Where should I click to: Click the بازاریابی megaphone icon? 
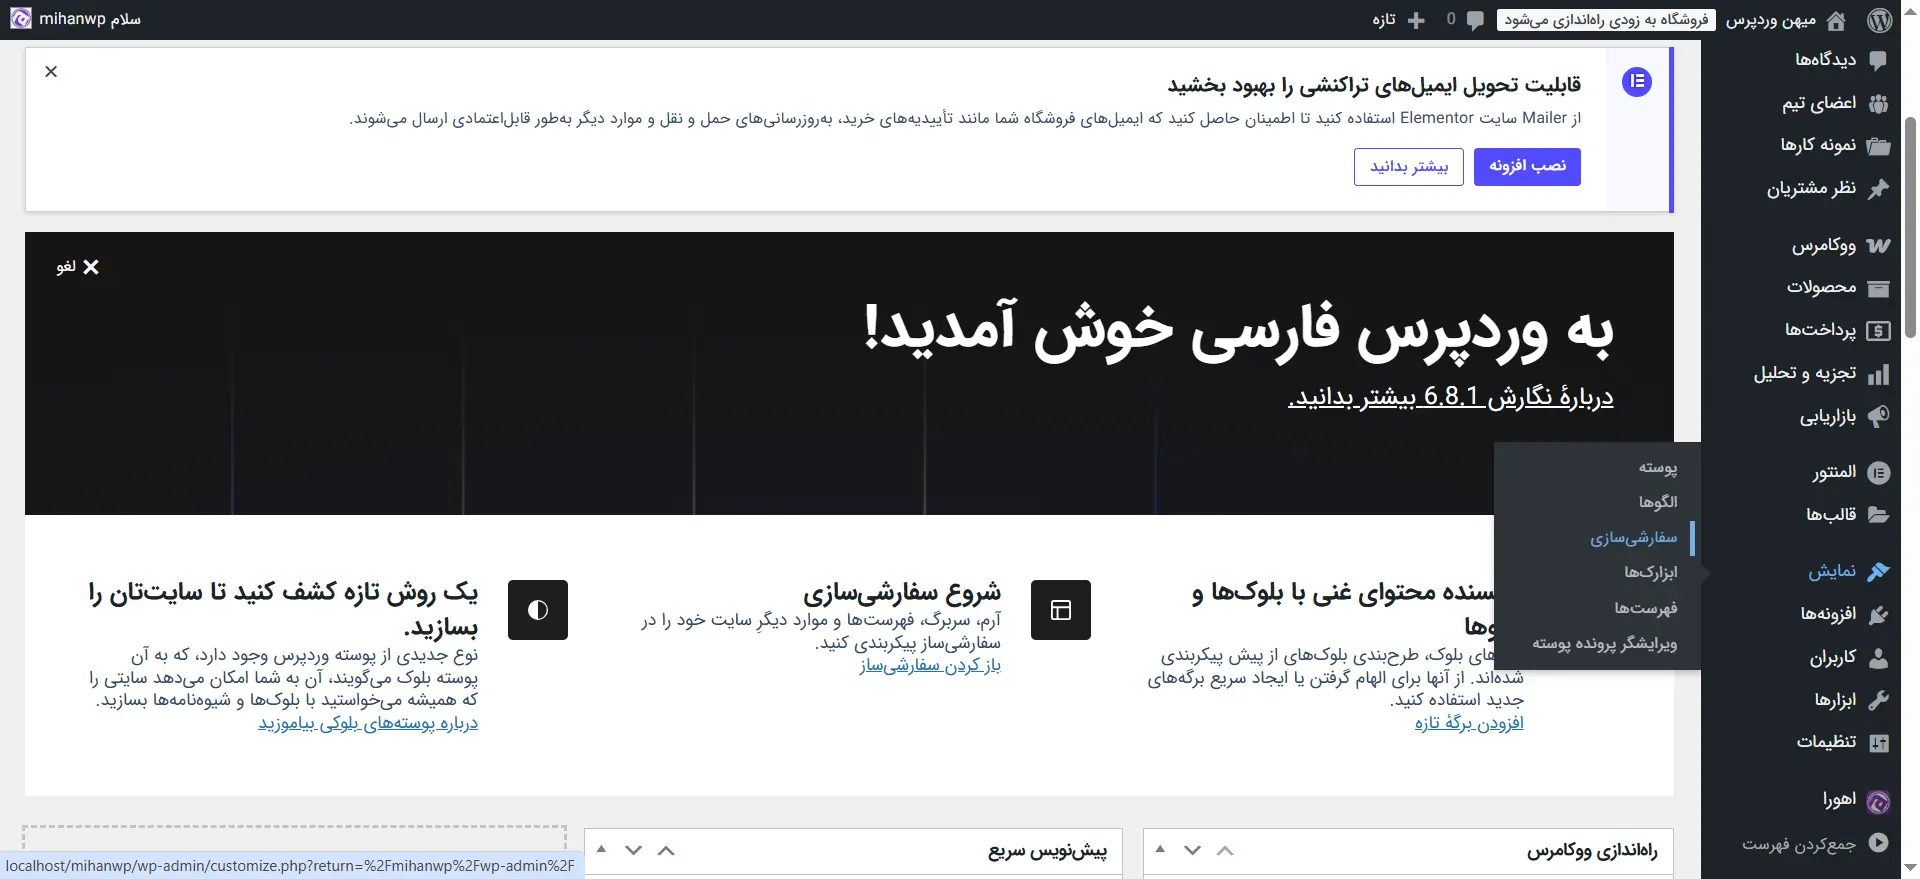coord(1878,417)
